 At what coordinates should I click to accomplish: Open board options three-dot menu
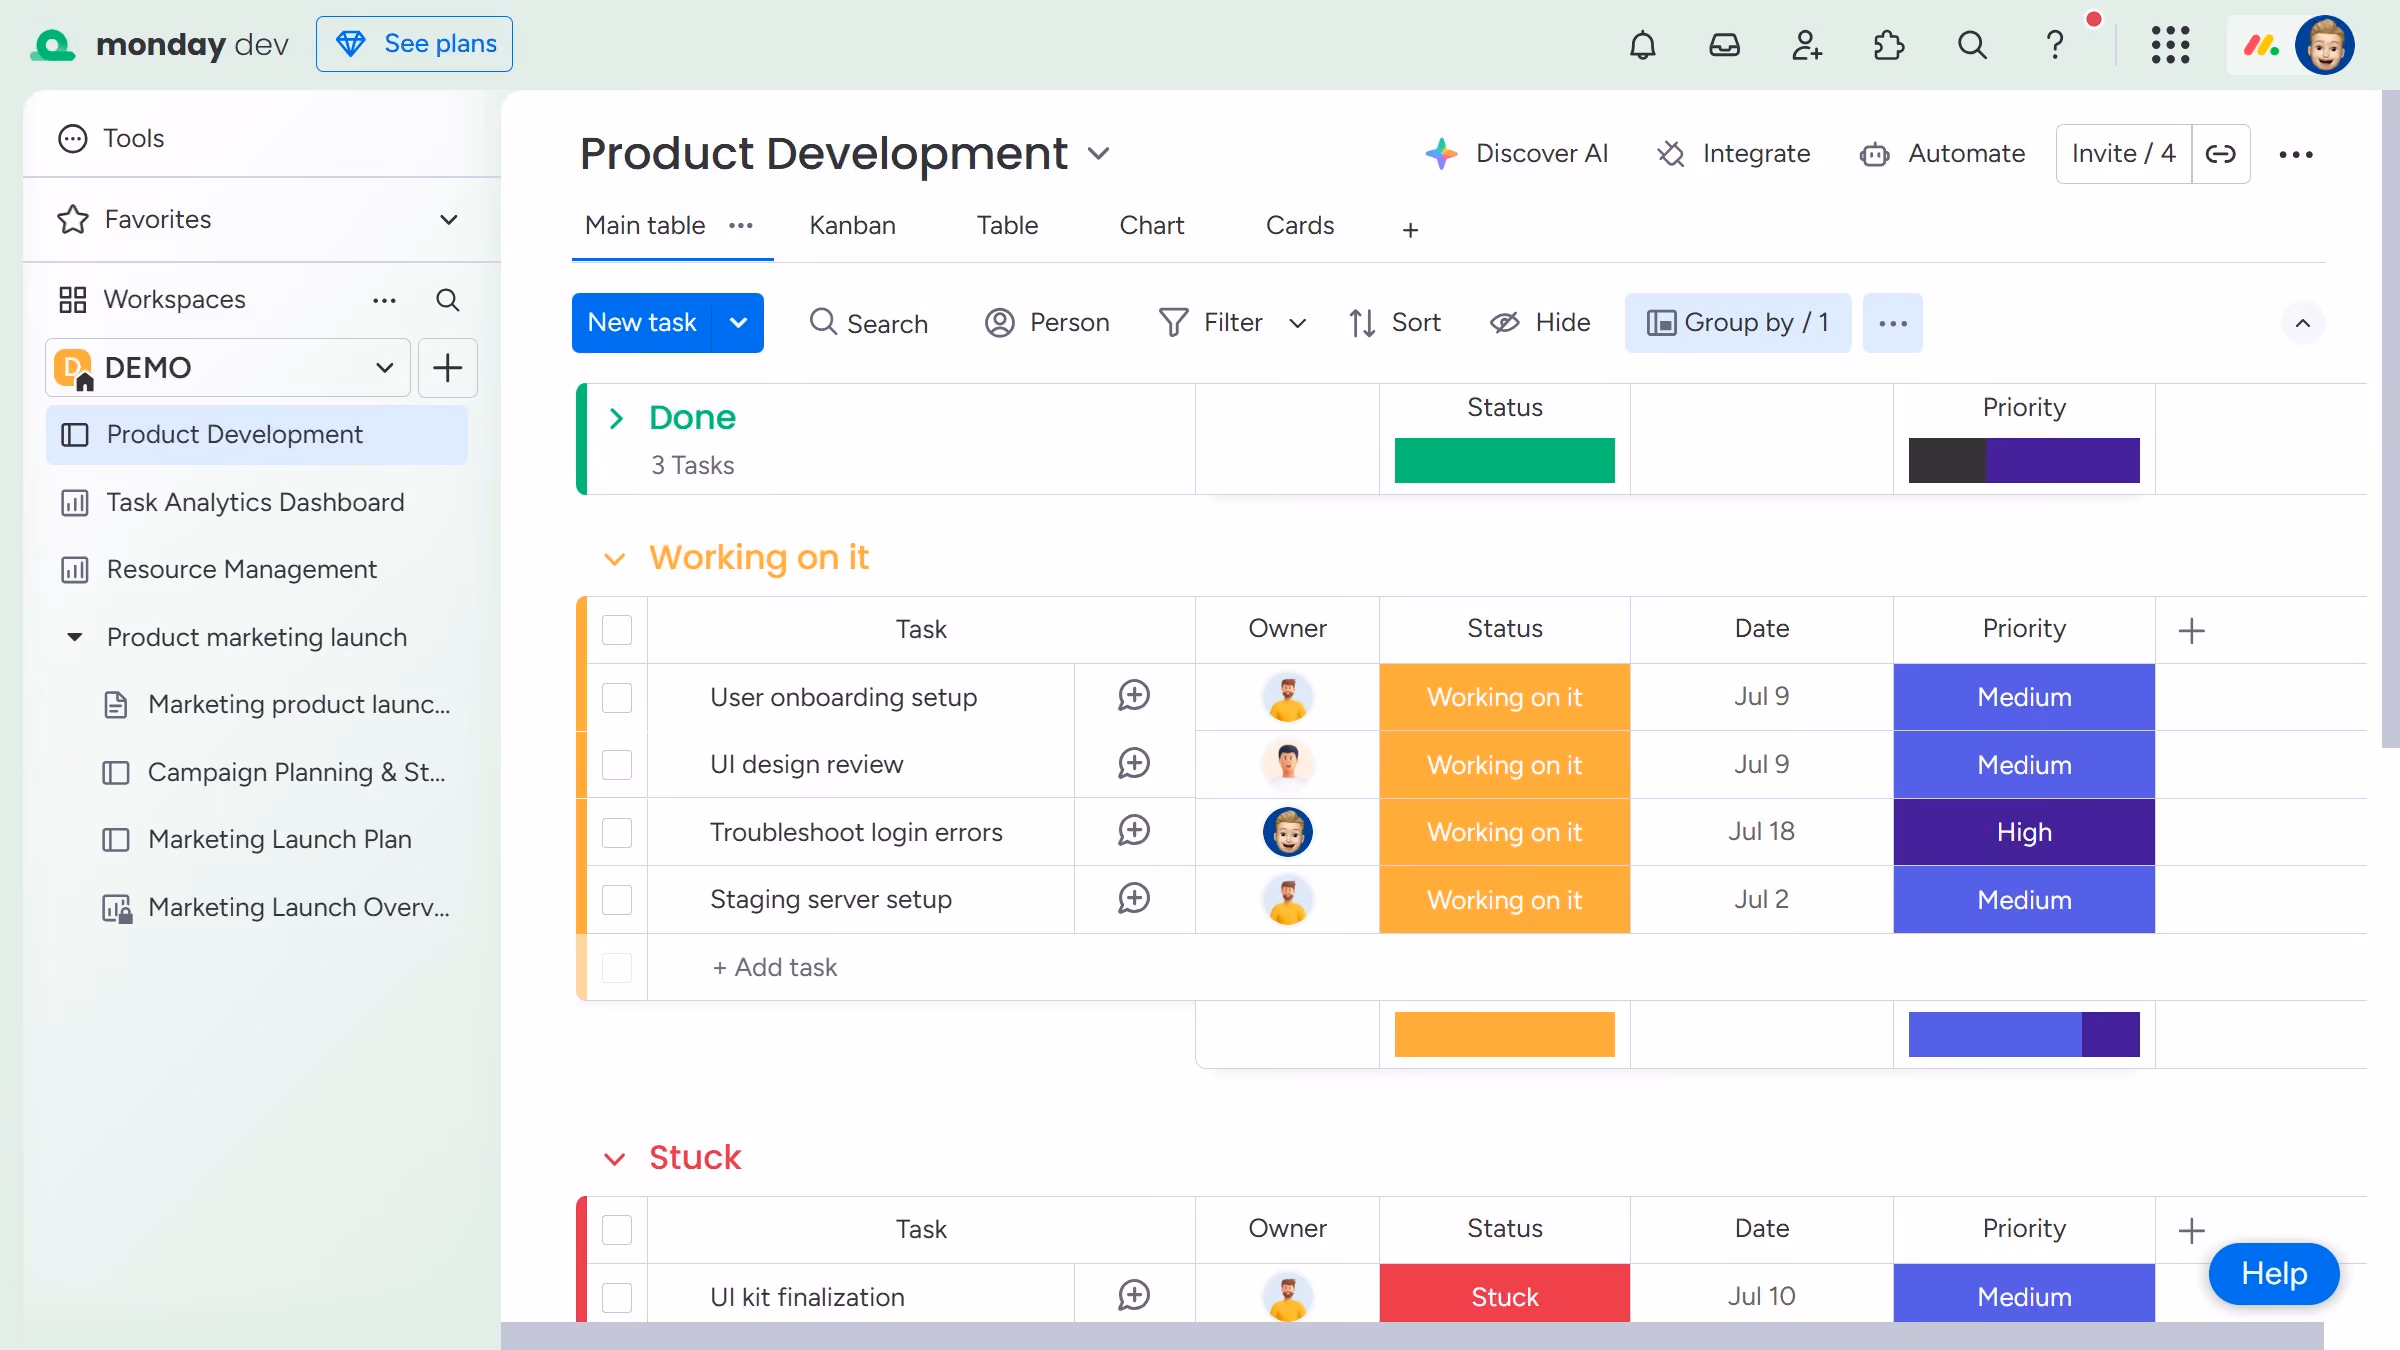click(2296, 154)
